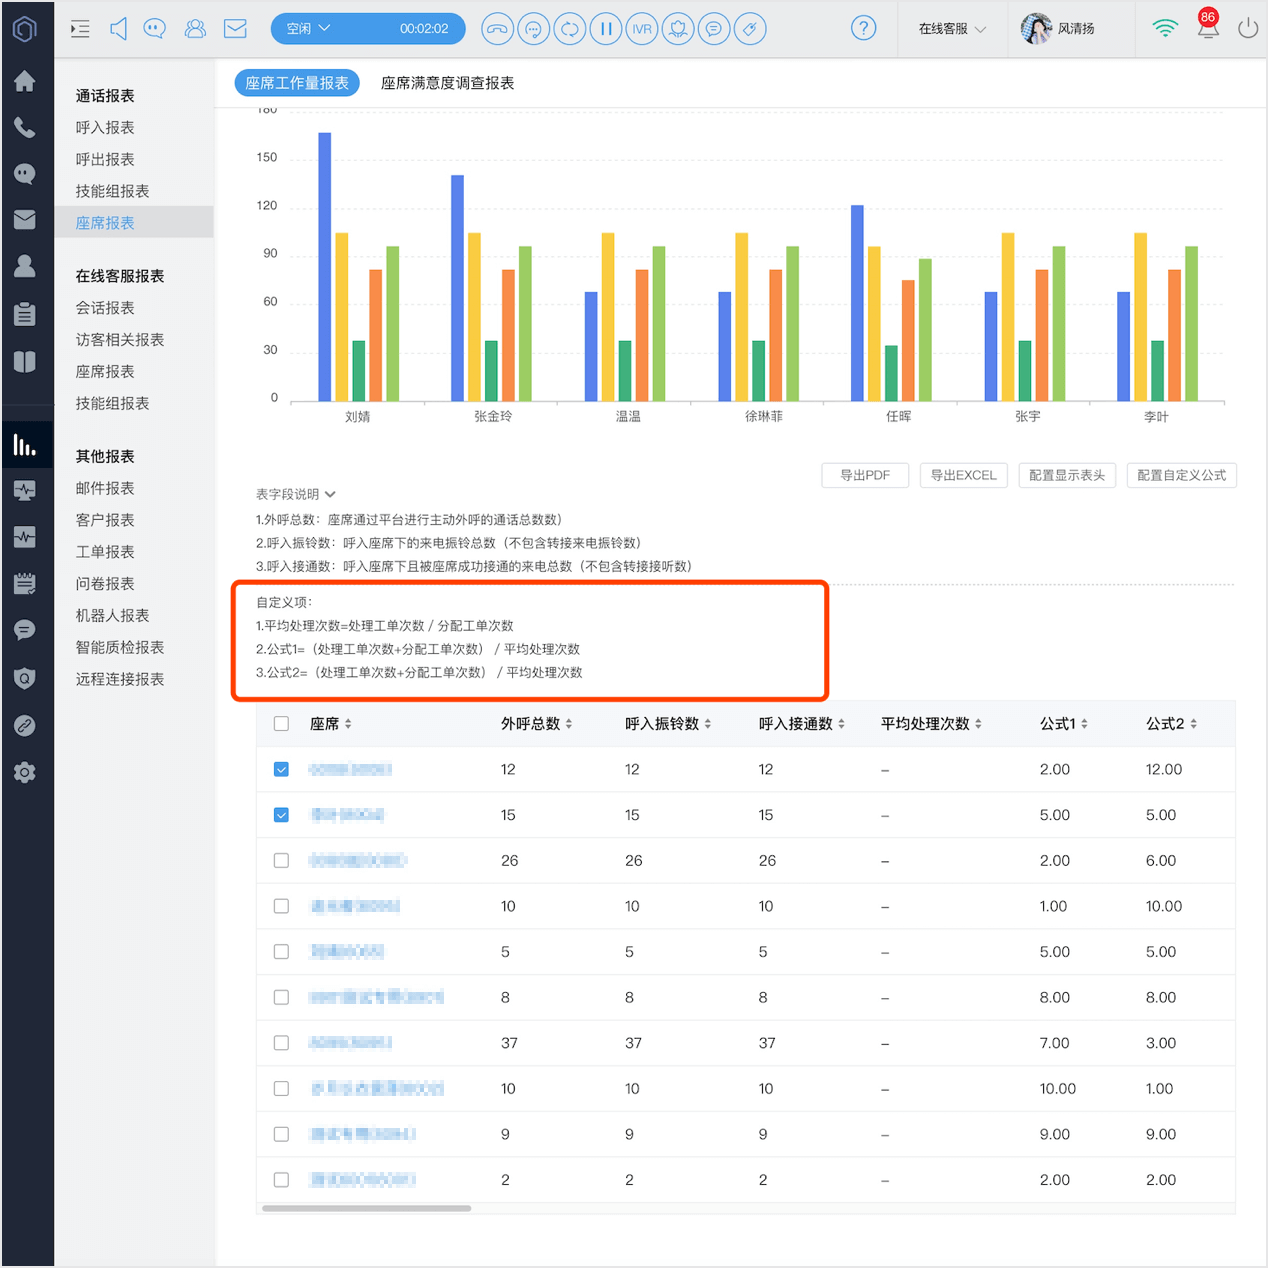Click the tag label call icon
This screenshot has height=1268, width=1268.
coord(750,29)
